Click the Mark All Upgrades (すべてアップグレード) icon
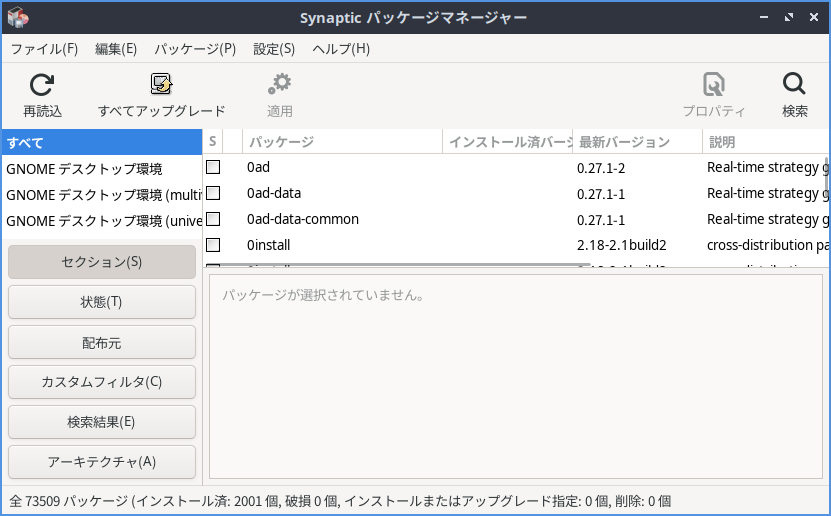The image size is (831, 516). click(161, 84)
